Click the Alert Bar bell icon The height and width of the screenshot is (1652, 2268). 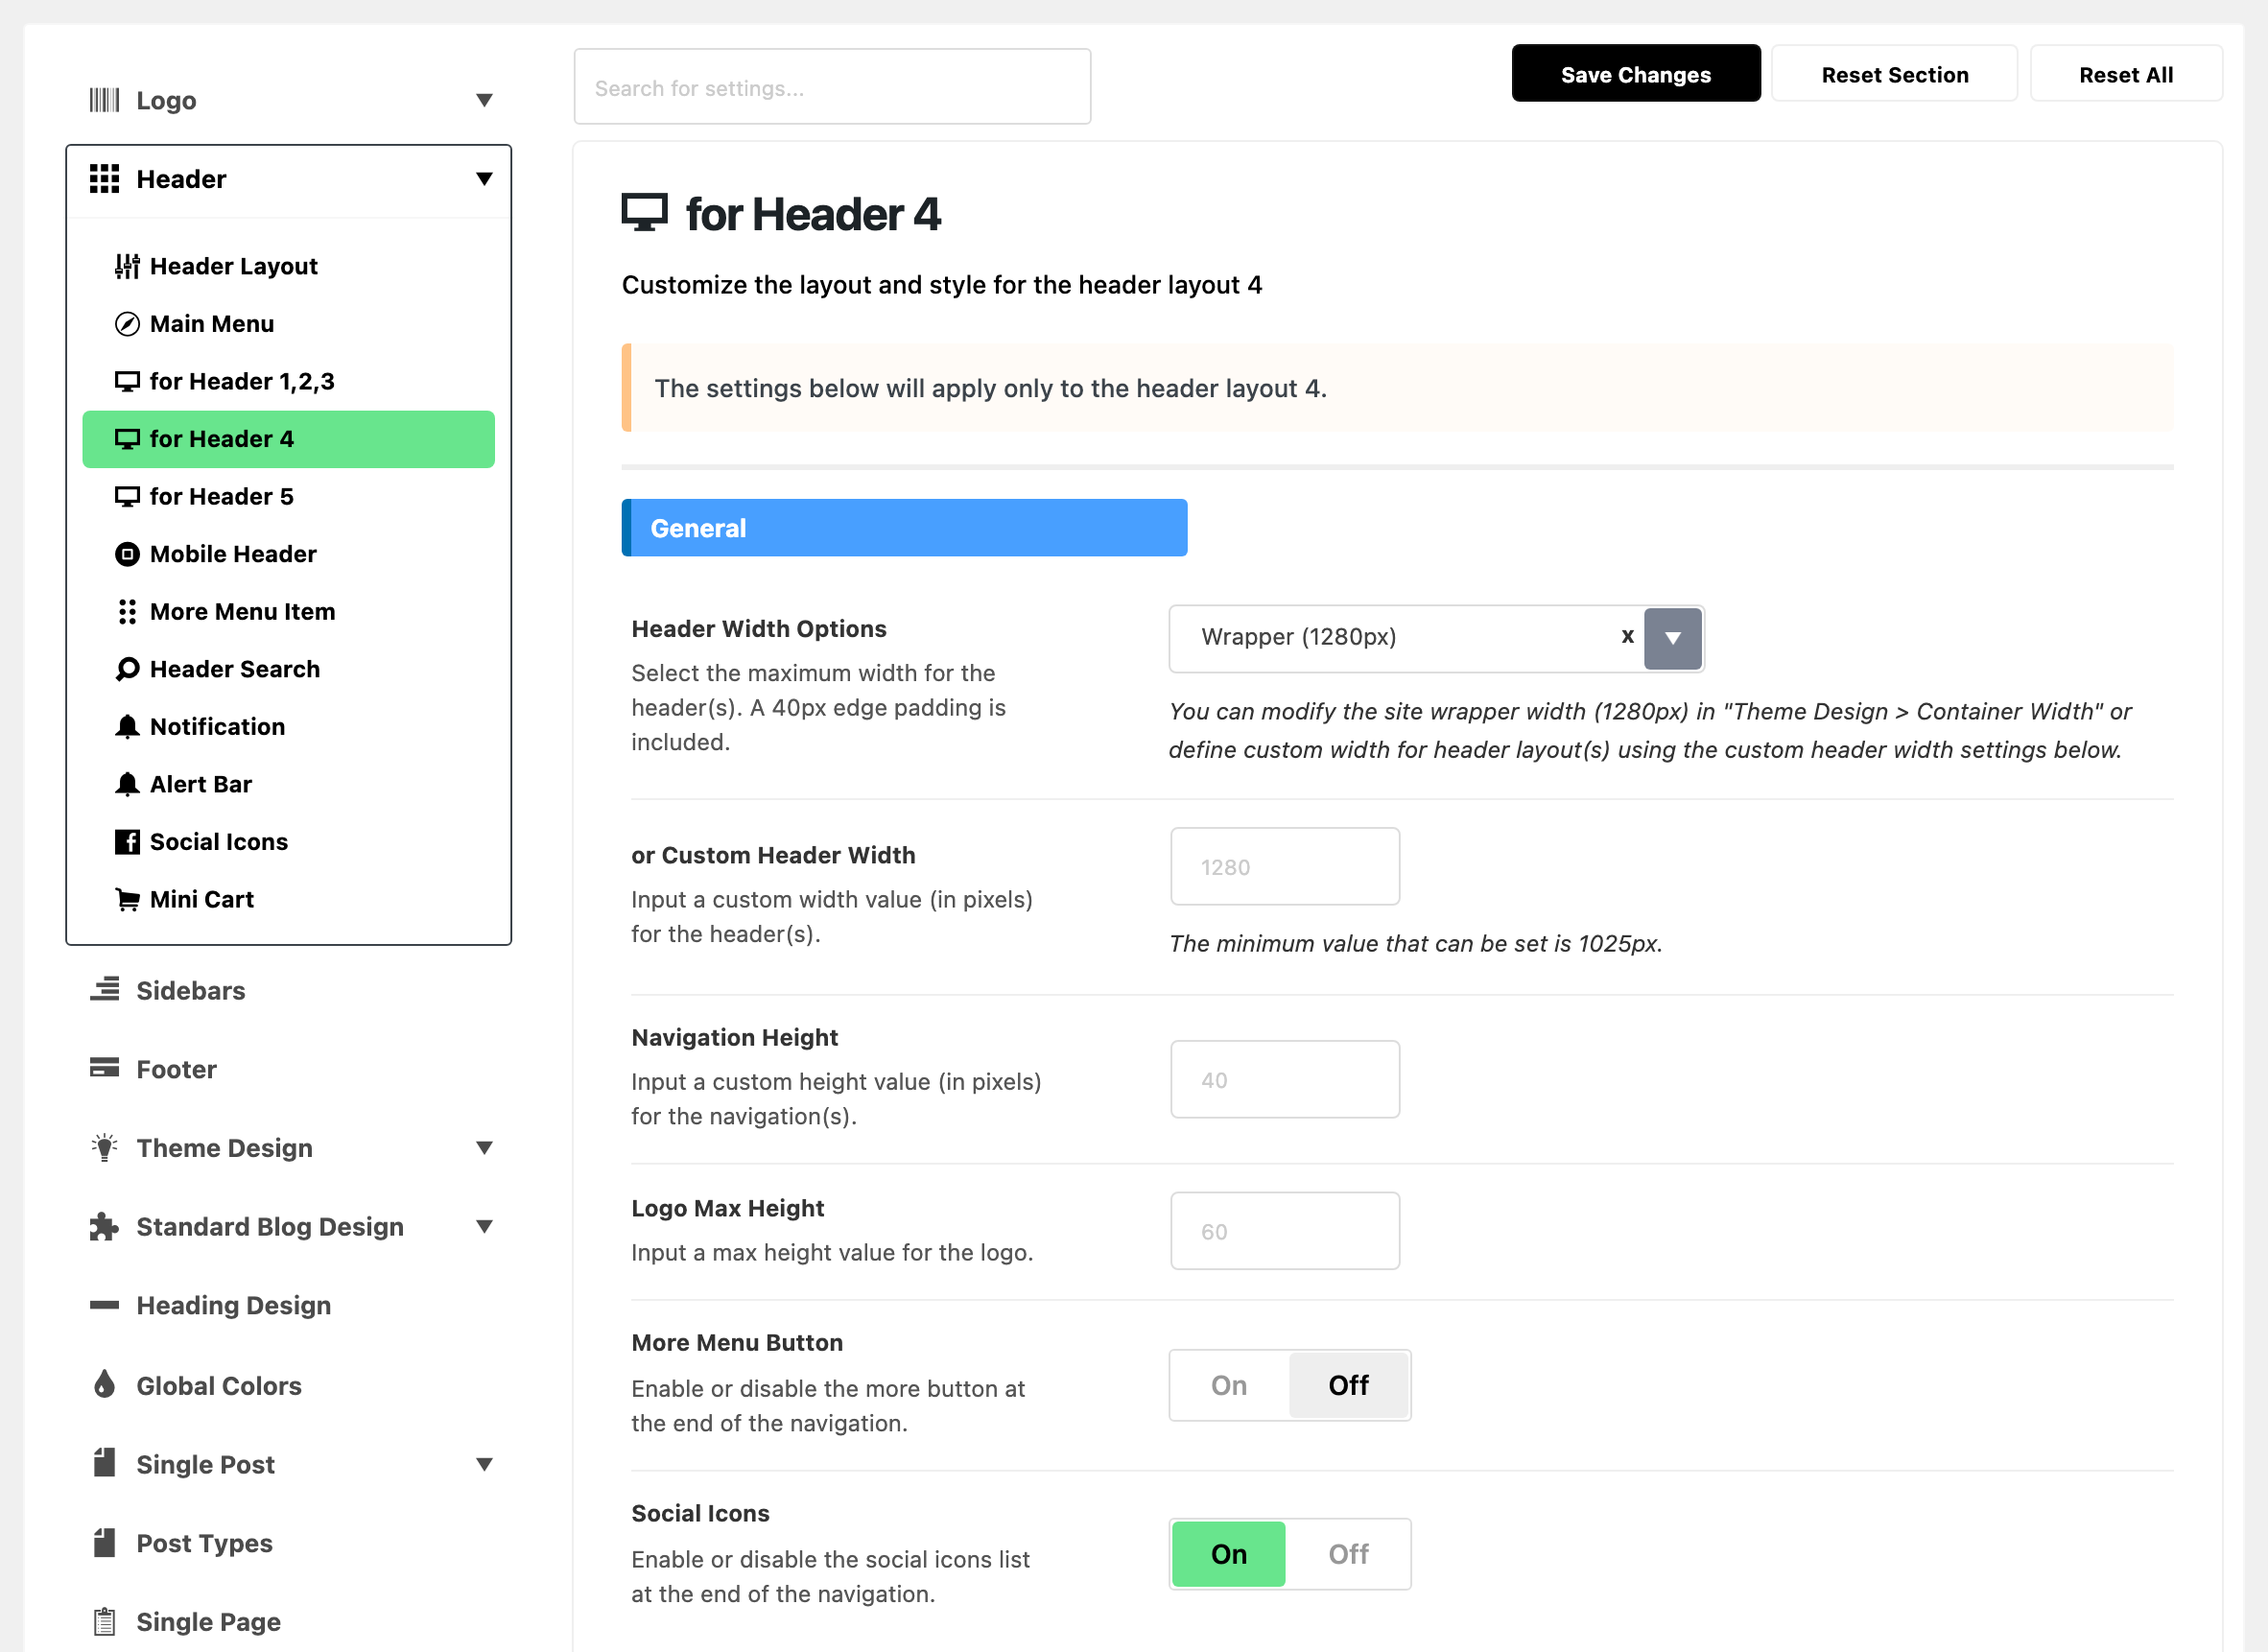click(x=127, y=784)
